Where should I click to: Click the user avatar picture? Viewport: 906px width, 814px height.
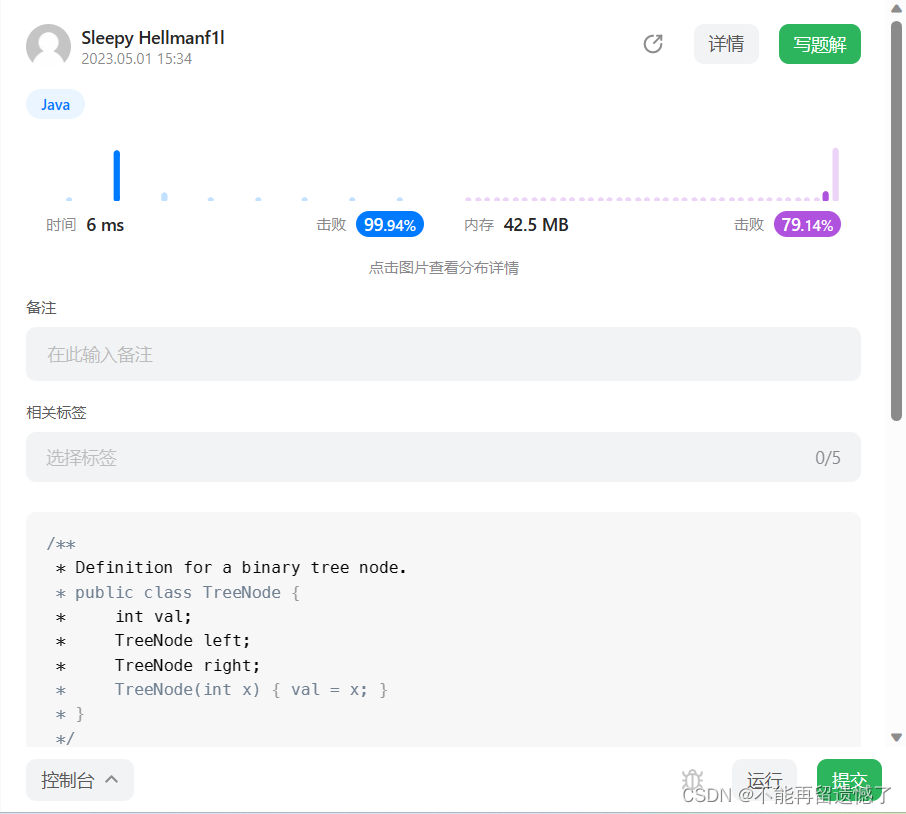[x=49, y=46]
